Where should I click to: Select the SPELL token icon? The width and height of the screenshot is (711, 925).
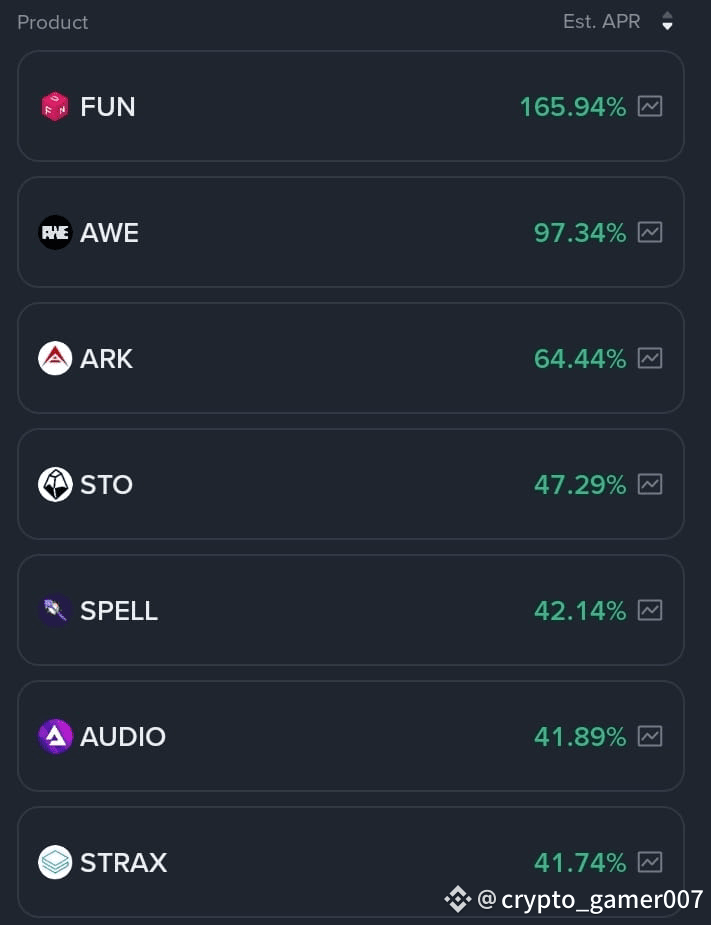(55, 610)
